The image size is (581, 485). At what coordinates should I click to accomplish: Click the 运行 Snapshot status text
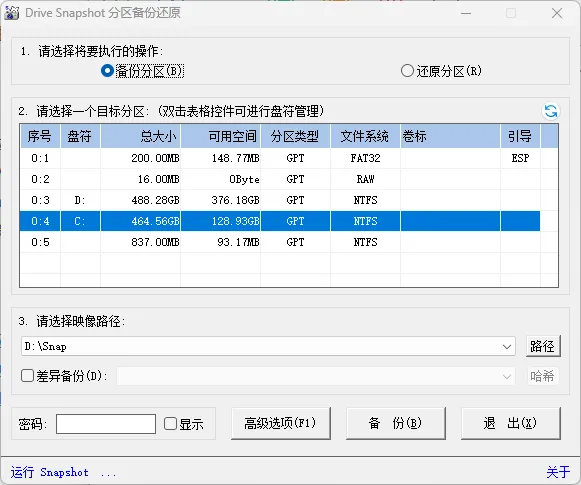click(x=63, y=472)
